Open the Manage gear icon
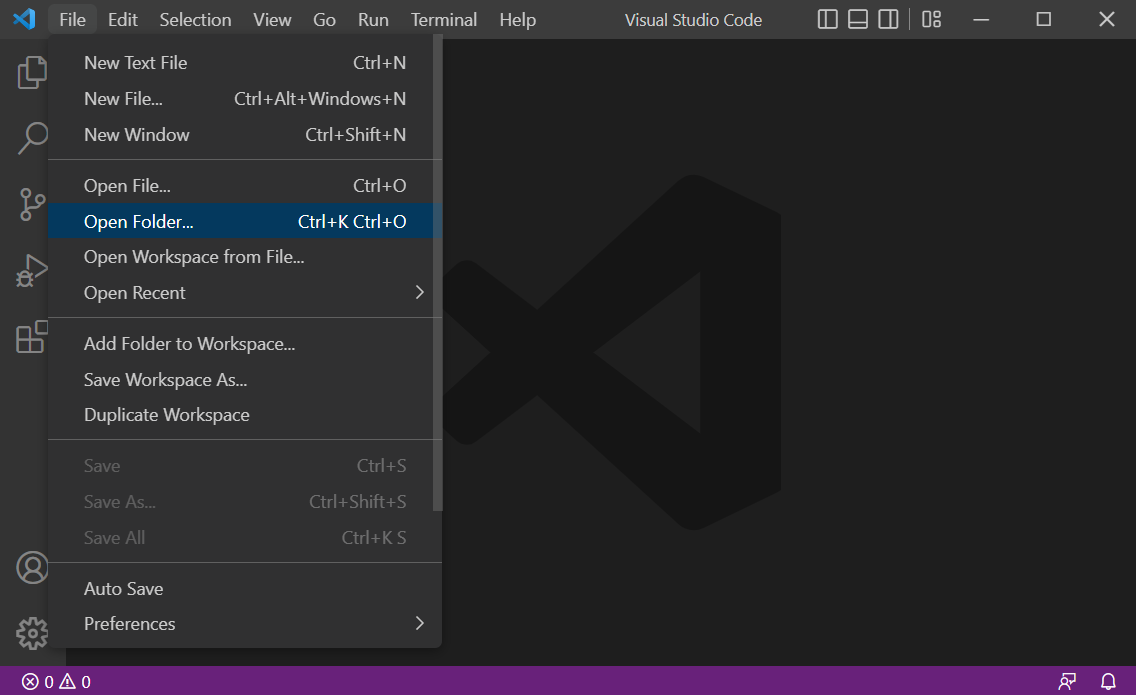1136x695 pixels. pyautogui.click(x=32, y=632)
